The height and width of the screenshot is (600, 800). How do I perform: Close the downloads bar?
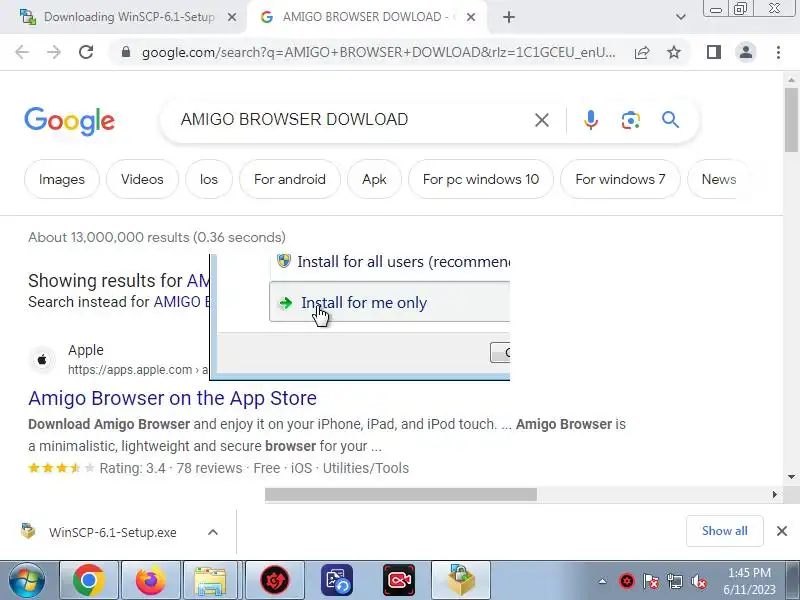click(x=782, y=531)
